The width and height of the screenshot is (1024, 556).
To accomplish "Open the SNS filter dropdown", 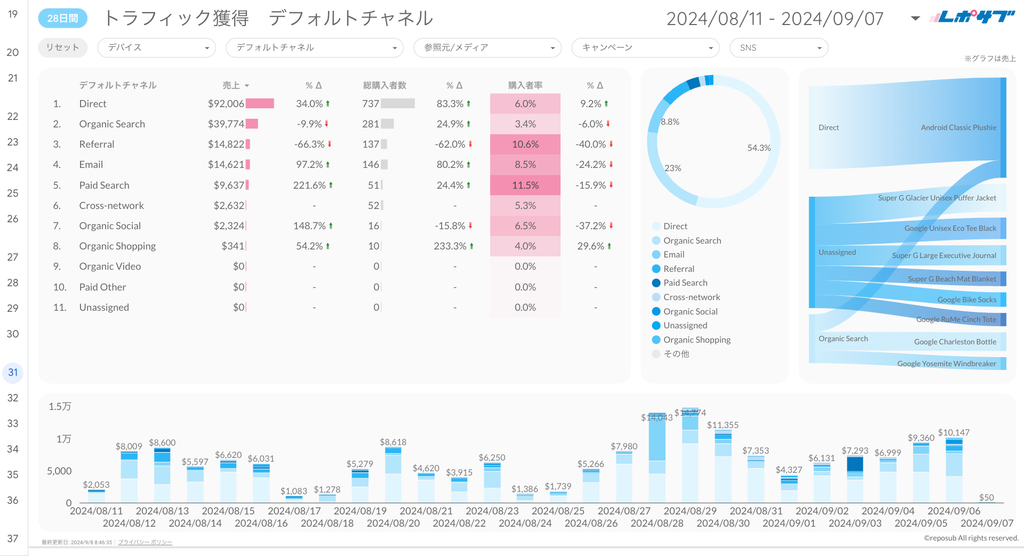I will pos(778,47).
